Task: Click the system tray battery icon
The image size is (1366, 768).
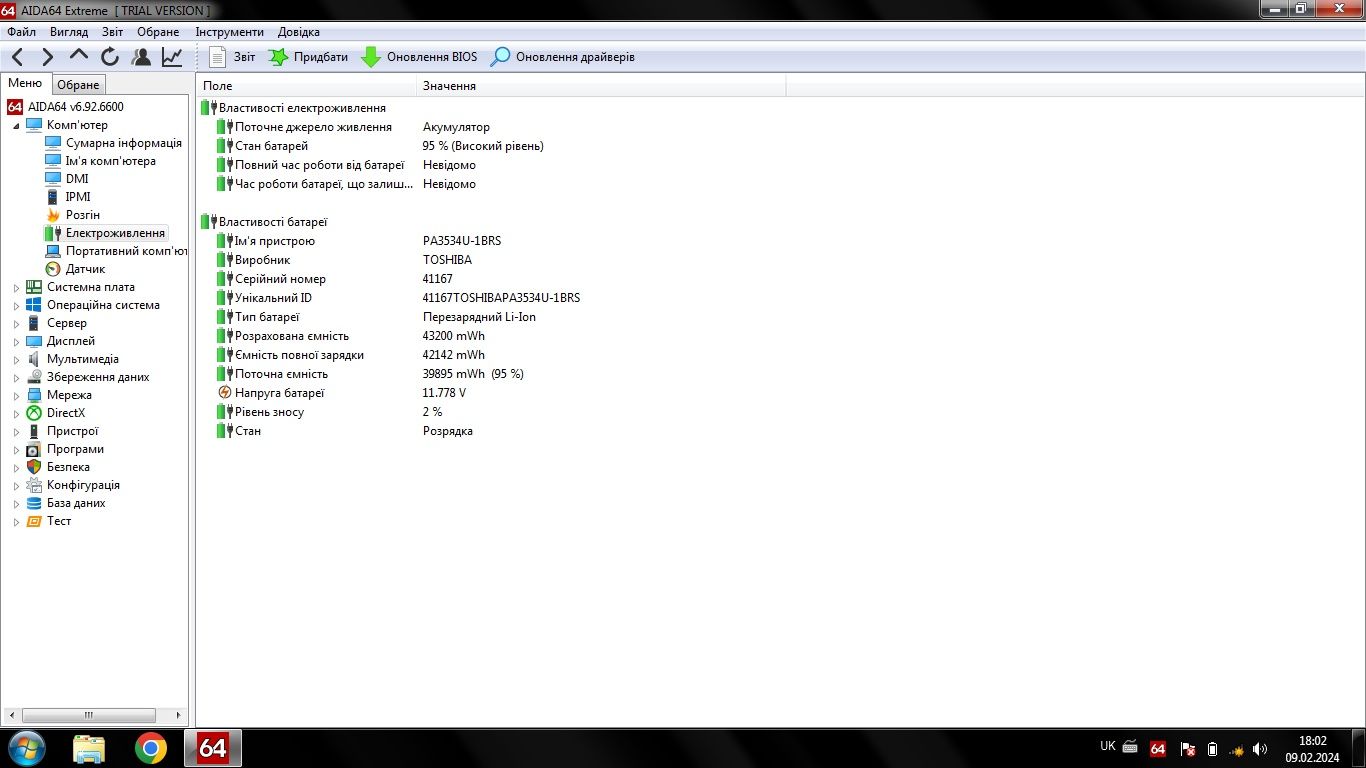Action: coord(1212,748)
